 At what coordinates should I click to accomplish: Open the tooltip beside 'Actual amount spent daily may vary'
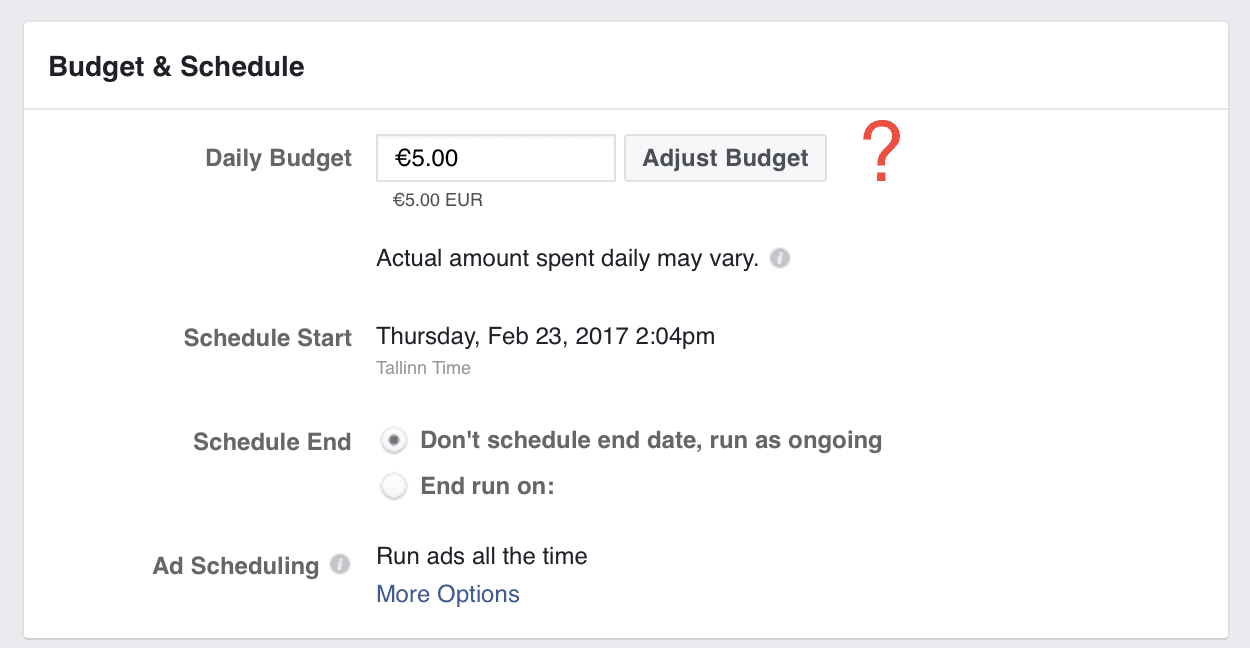click(779, 258)
